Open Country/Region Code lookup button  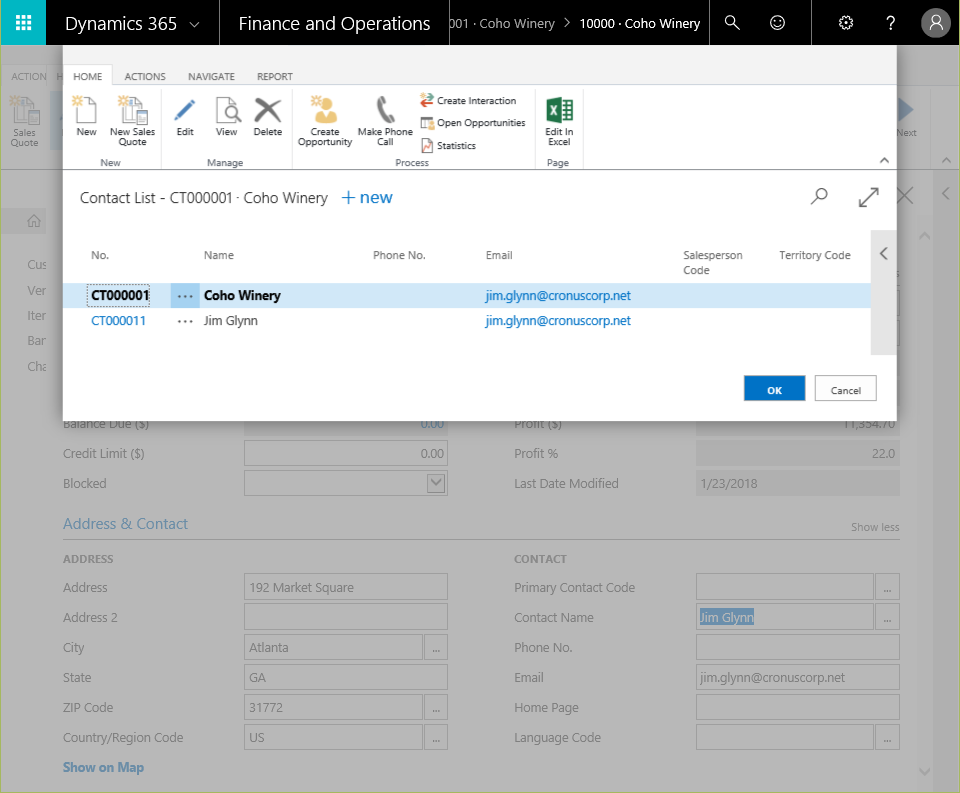(436, 737)
